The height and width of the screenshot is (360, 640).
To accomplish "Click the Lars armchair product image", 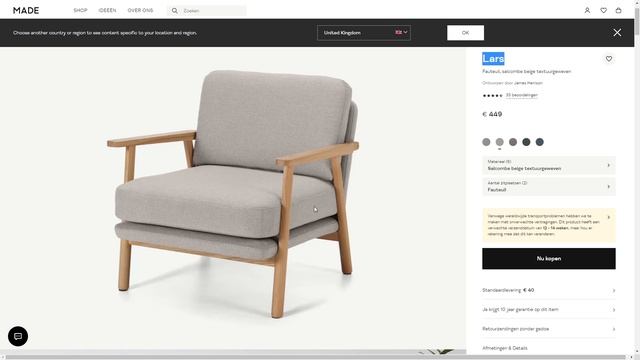I will (233, 194).
